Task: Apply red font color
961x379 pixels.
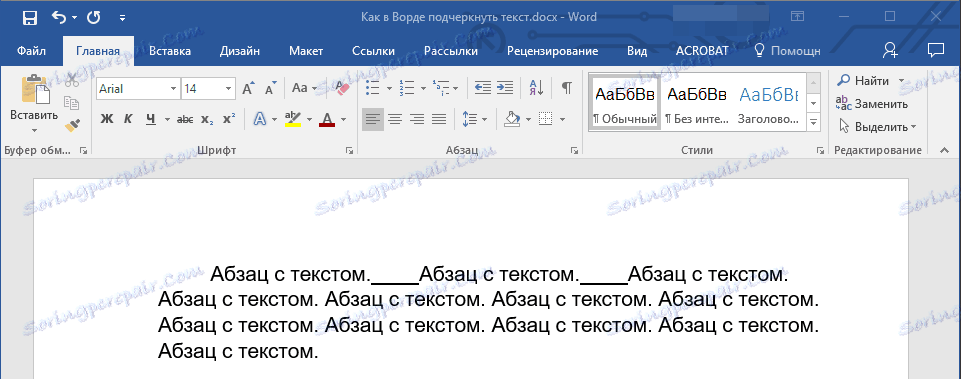Action: tap(327, 119)
